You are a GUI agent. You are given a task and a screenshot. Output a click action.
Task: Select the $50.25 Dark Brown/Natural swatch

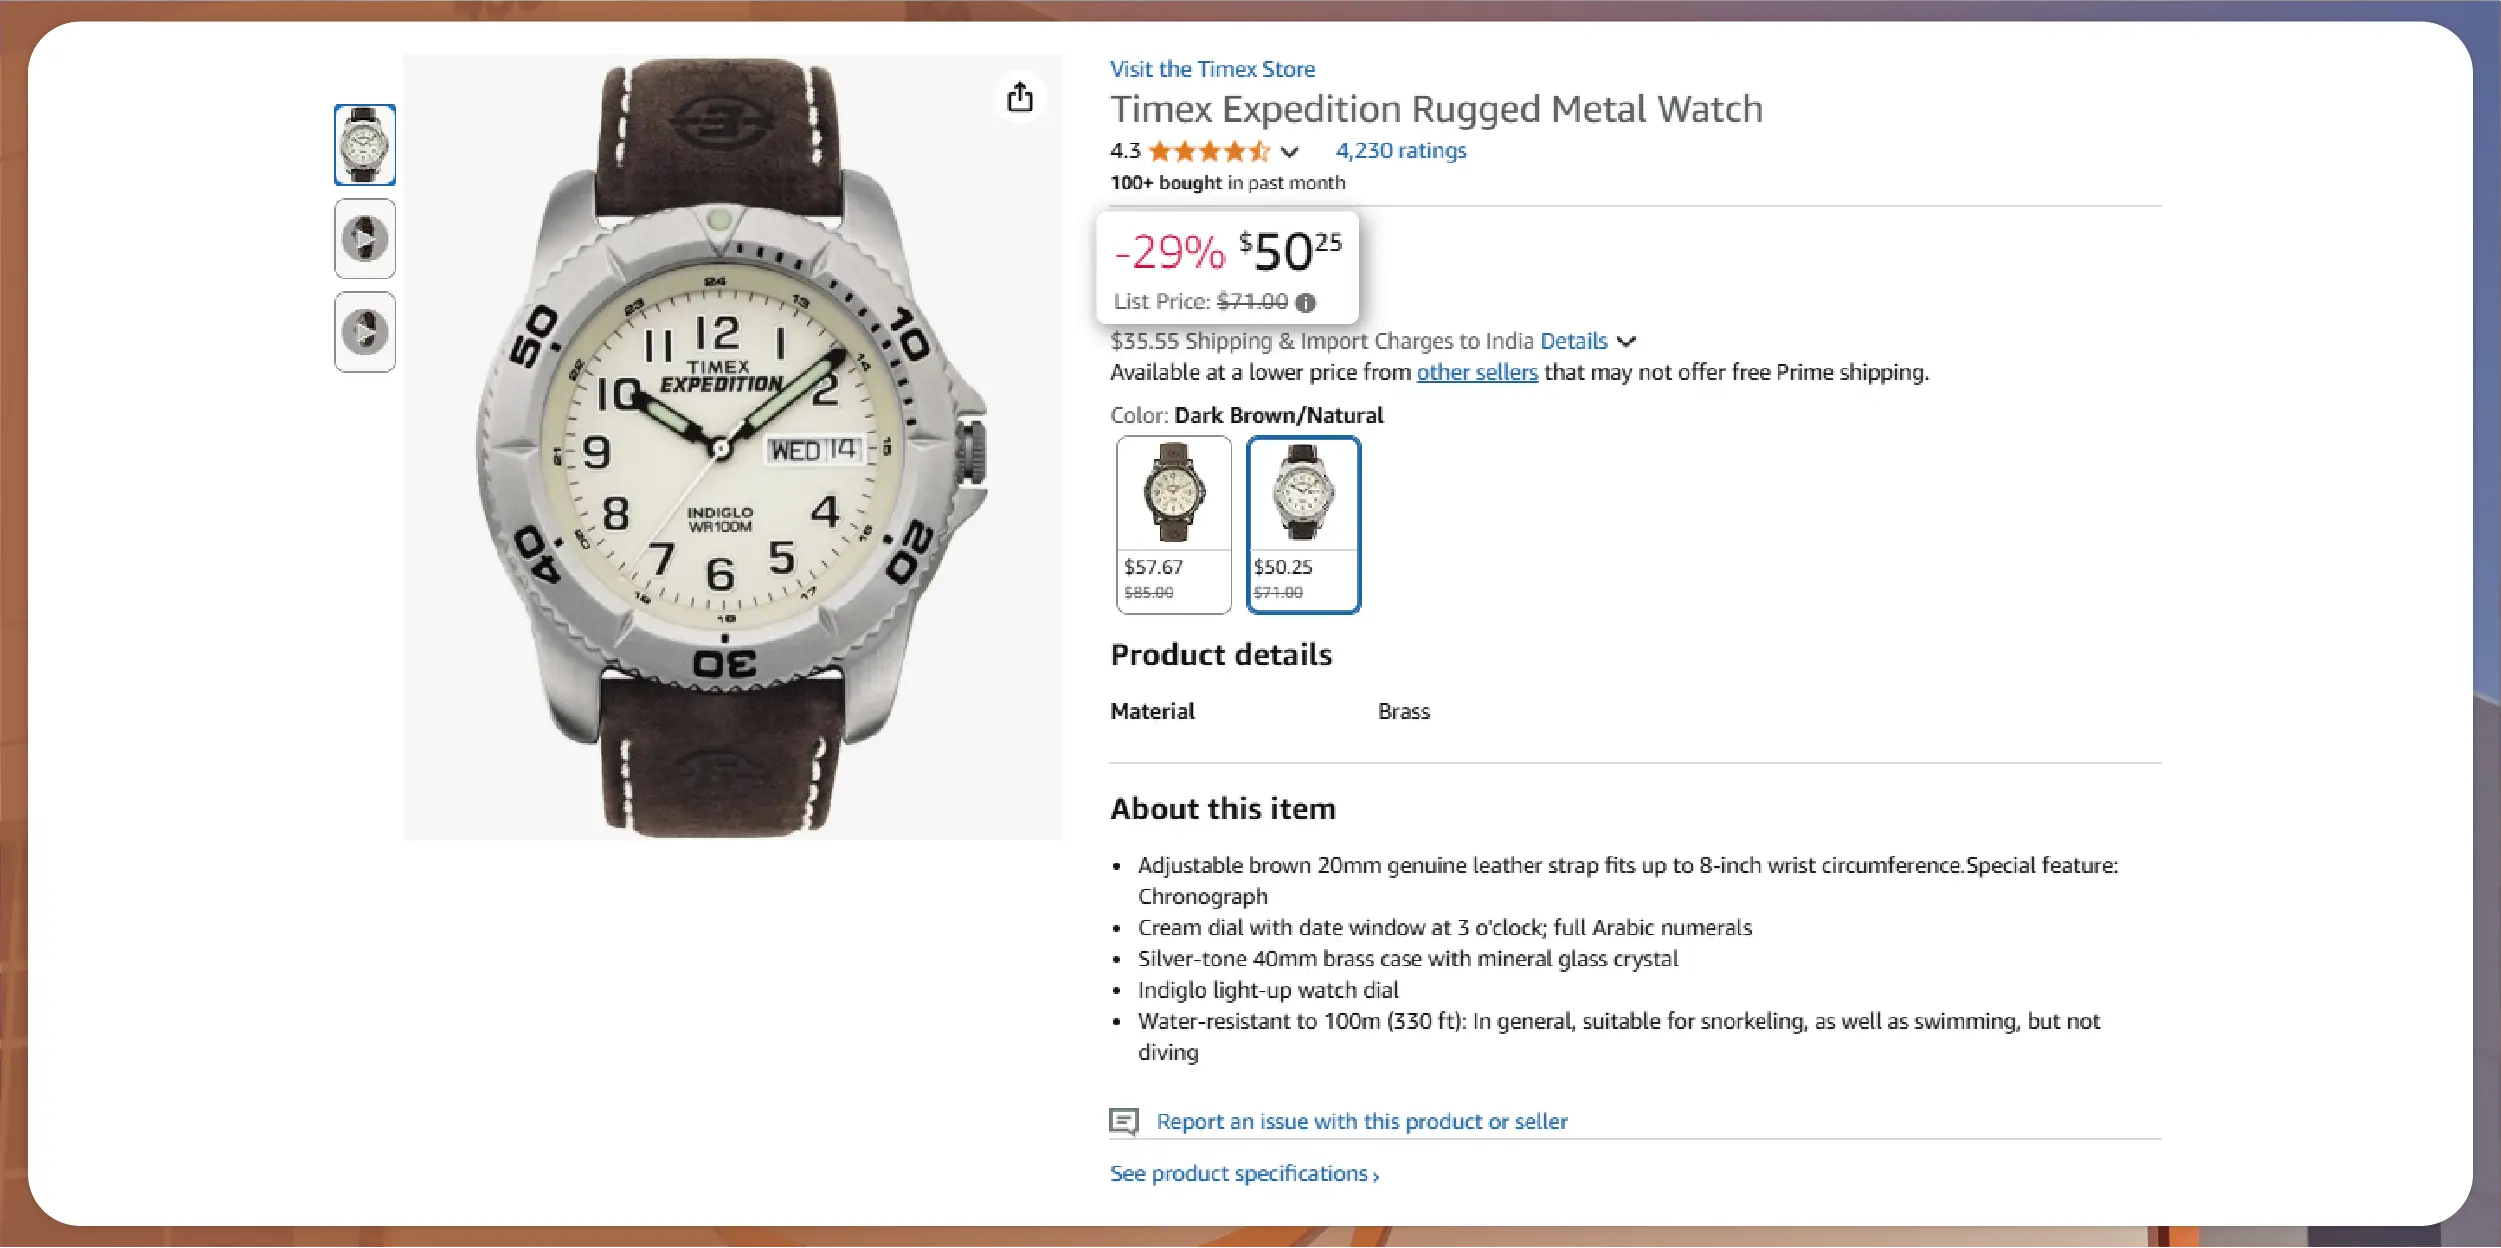(1303, 523)
